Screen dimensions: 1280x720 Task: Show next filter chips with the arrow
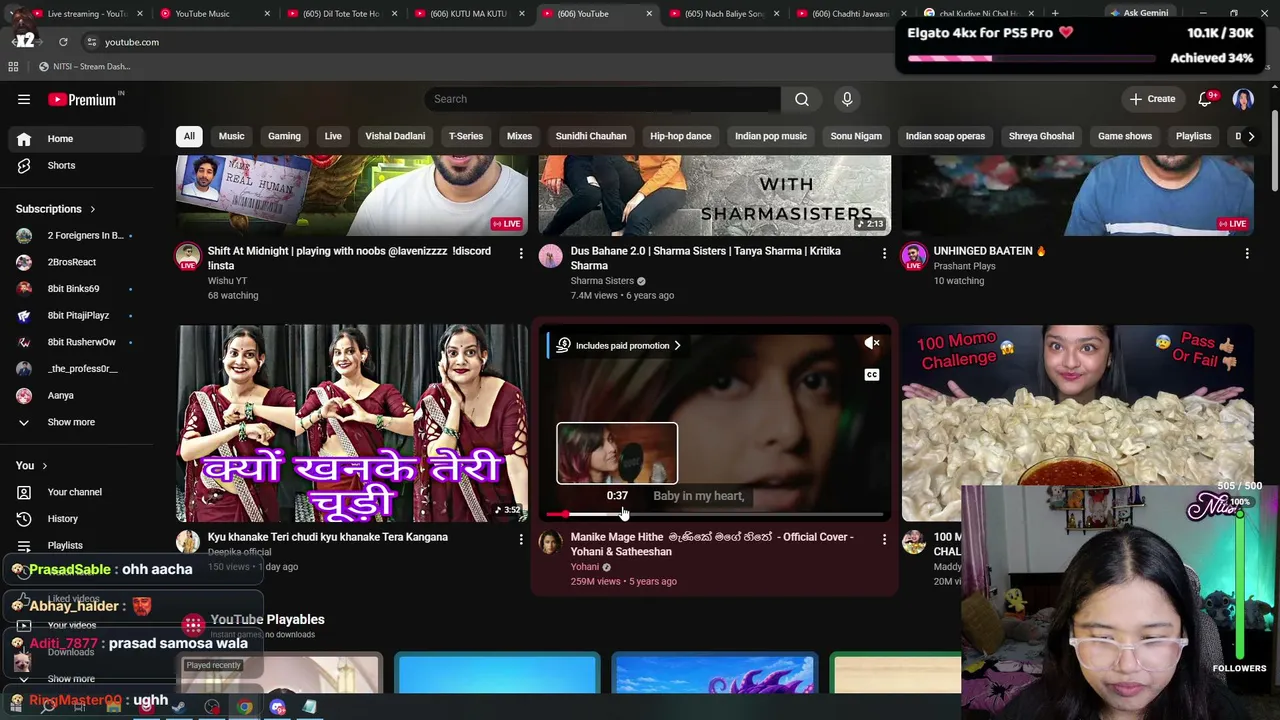[x=1251, y=137]
